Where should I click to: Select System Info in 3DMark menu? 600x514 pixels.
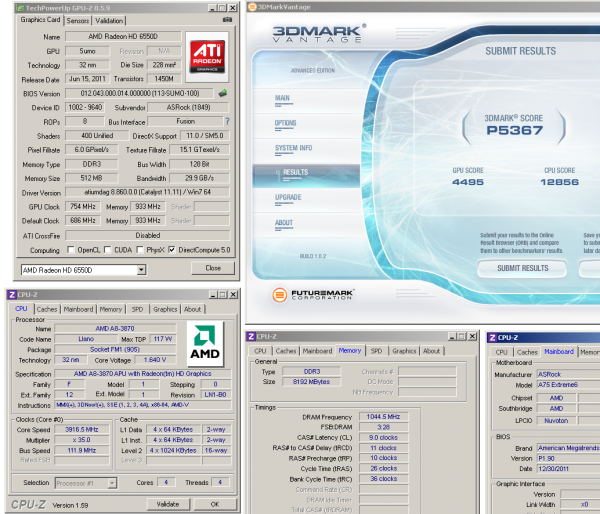292,147
